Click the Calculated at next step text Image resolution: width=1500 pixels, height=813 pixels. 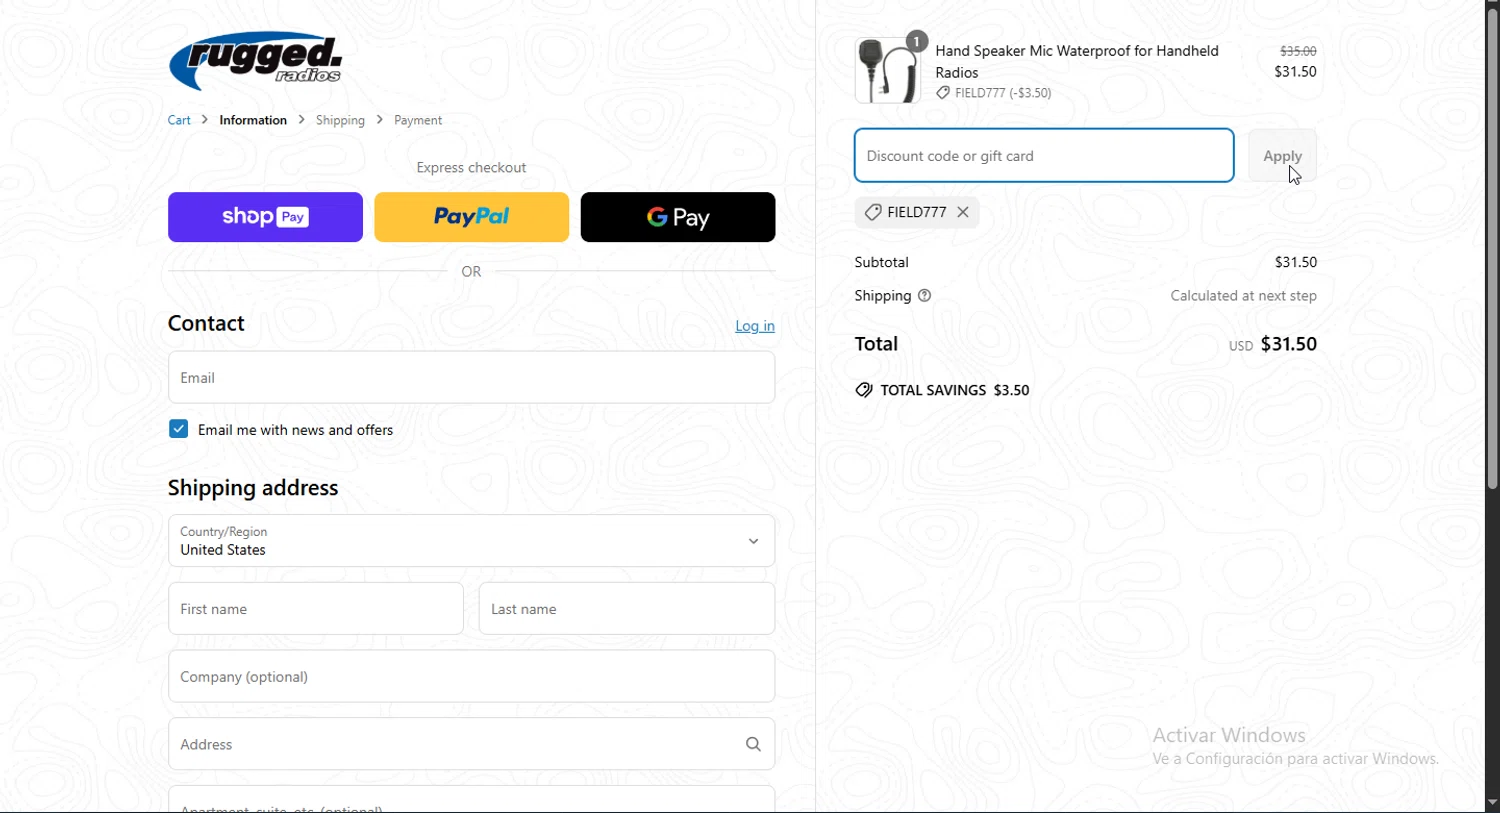pyautogui.click(x=1244, y=296)
